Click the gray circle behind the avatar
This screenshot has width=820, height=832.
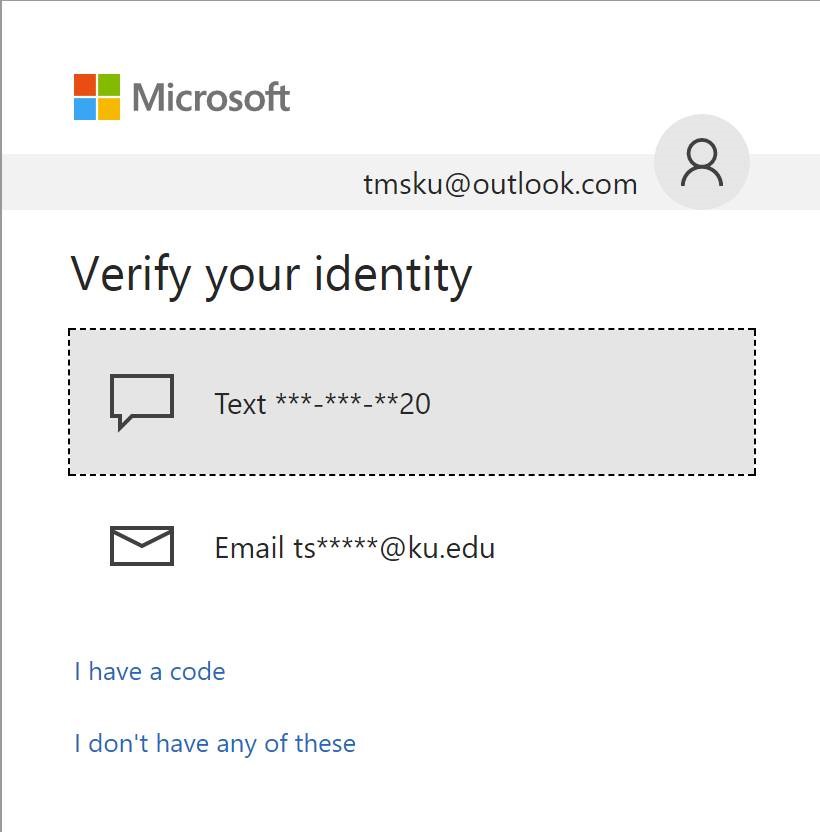point(702,162)
